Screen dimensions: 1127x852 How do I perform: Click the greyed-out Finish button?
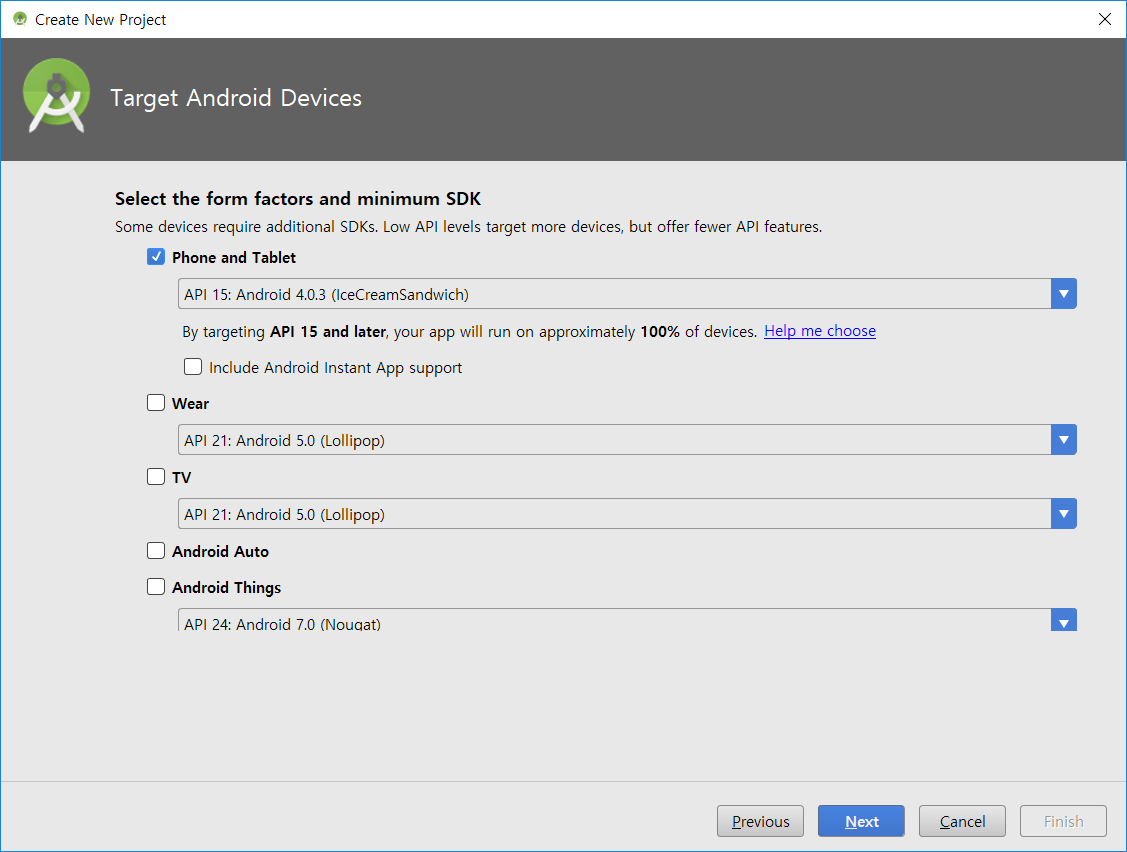tap(1063, 821)
